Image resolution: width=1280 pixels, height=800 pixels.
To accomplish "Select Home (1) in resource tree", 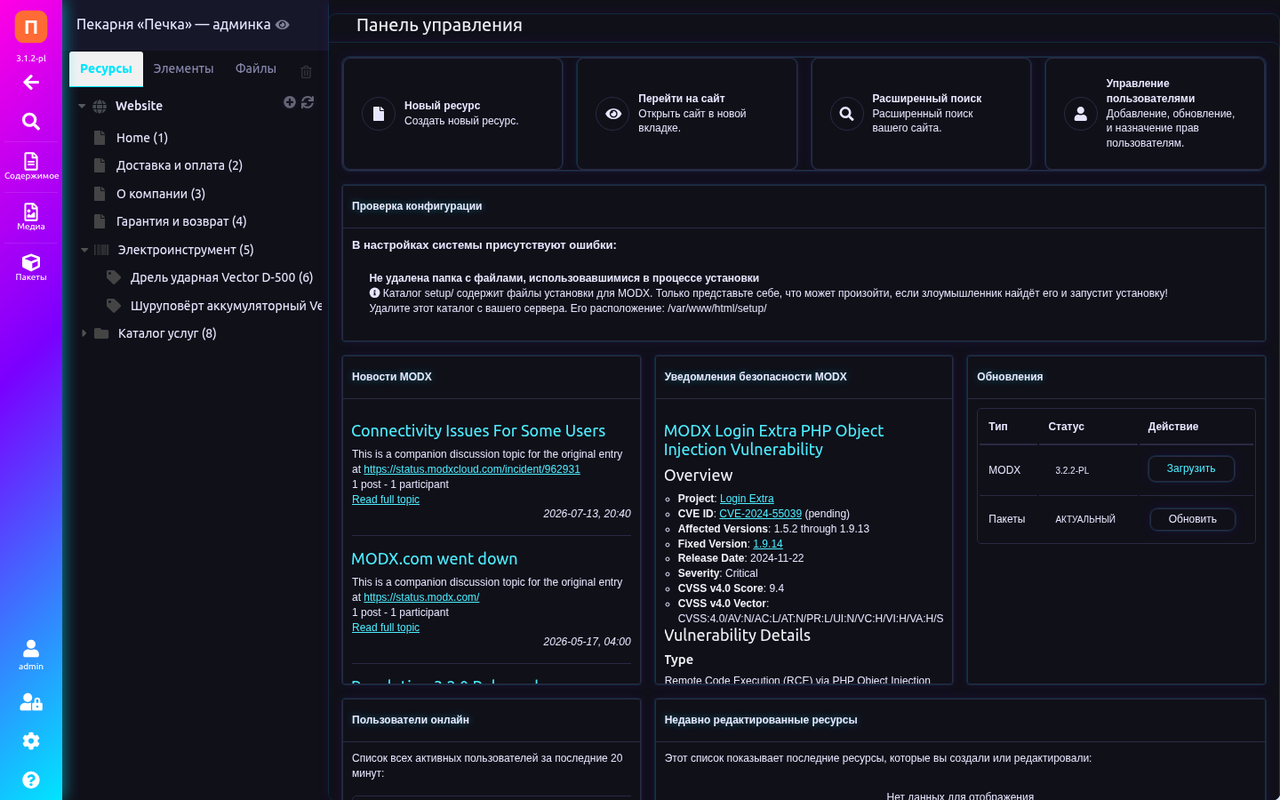I will [x=142, y=138].
